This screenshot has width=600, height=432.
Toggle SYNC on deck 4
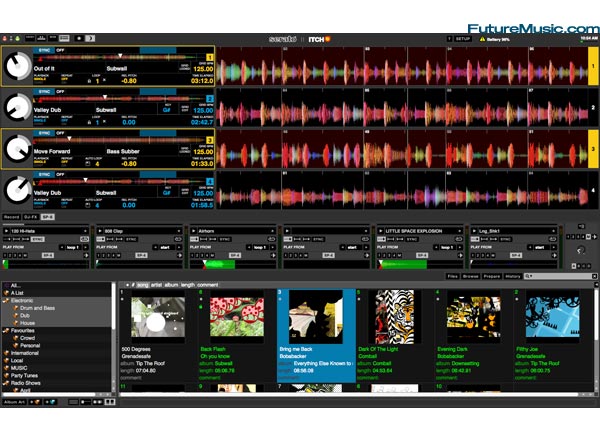[x=44, y=174]
